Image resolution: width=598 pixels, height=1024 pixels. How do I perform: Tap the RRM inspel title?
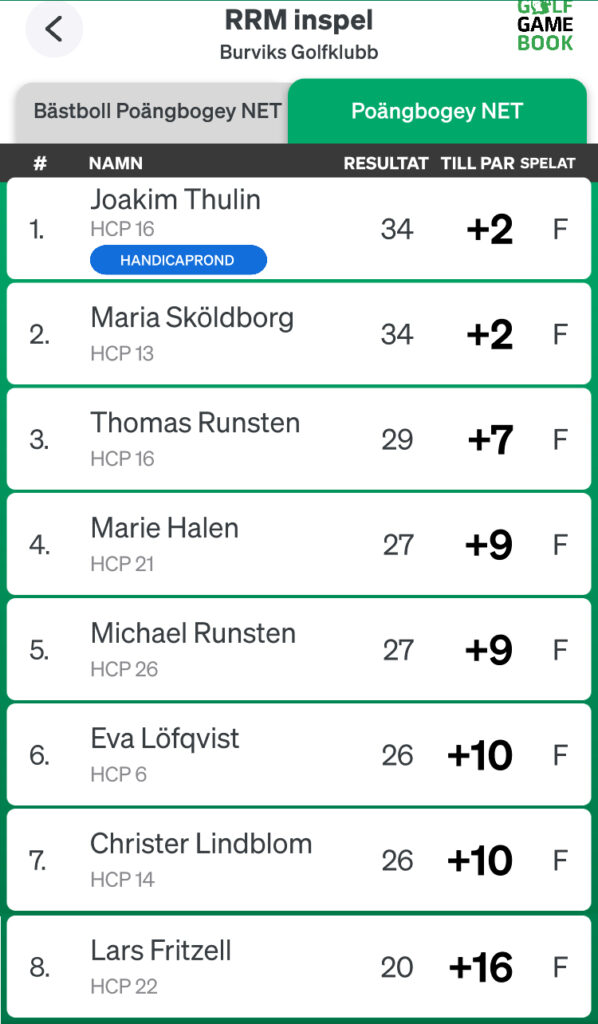tap(299, 20)
